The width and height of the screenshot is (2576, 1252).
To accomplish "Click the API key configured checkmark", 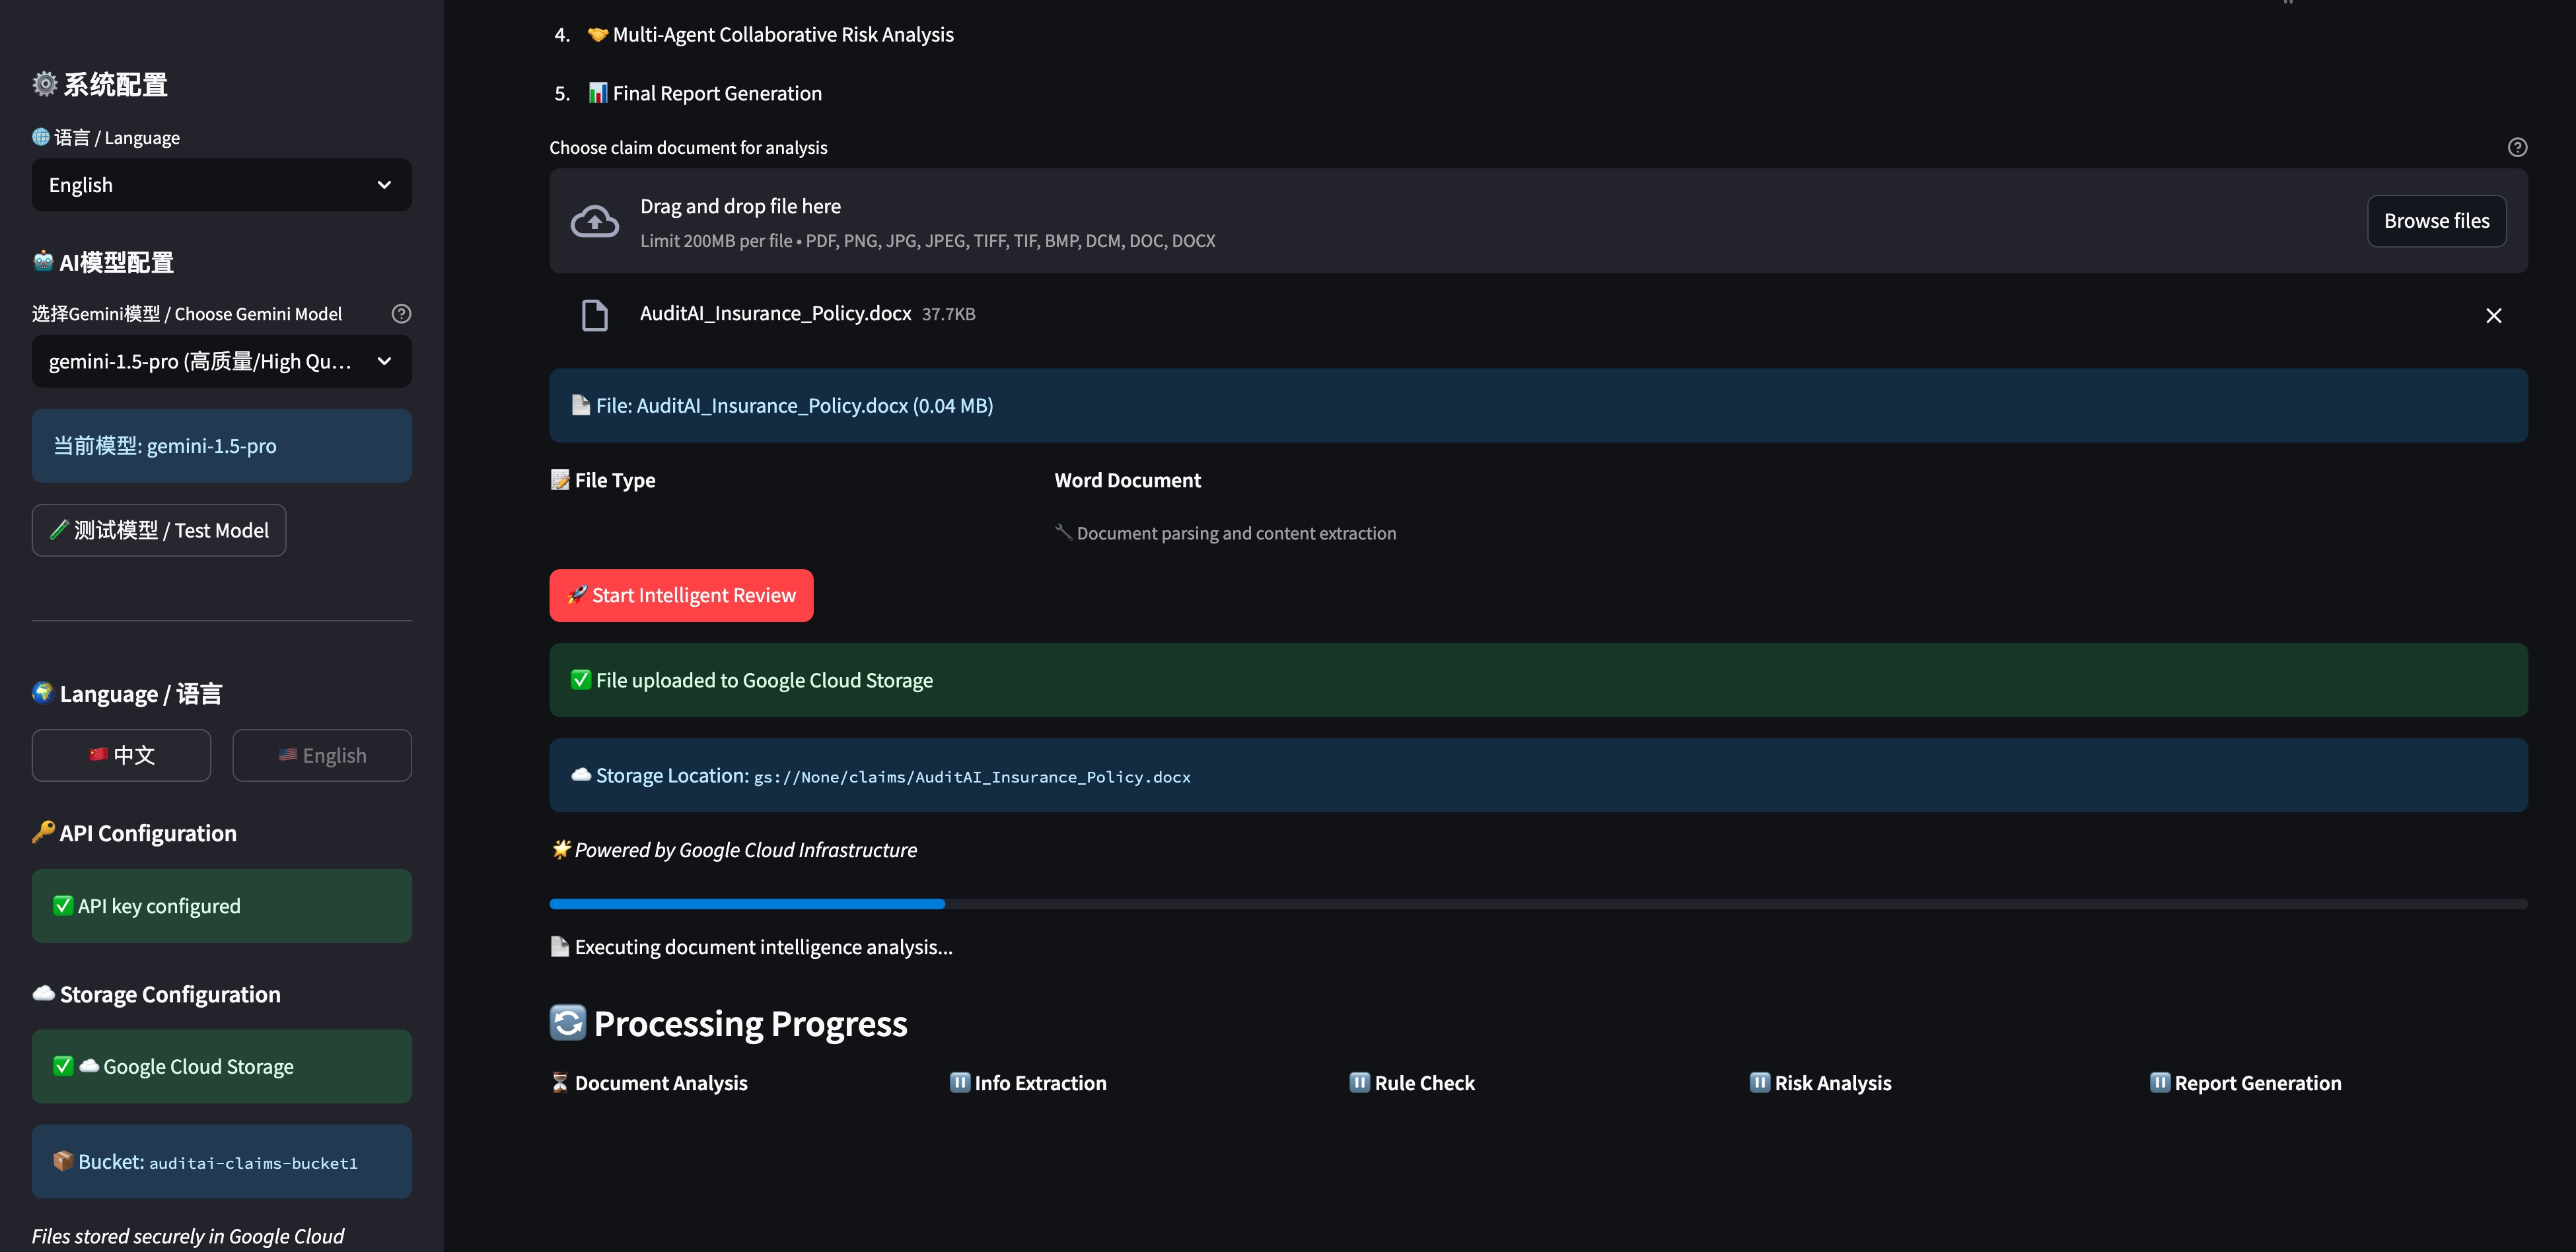I will pyautogui.click(x=63, y=906).
